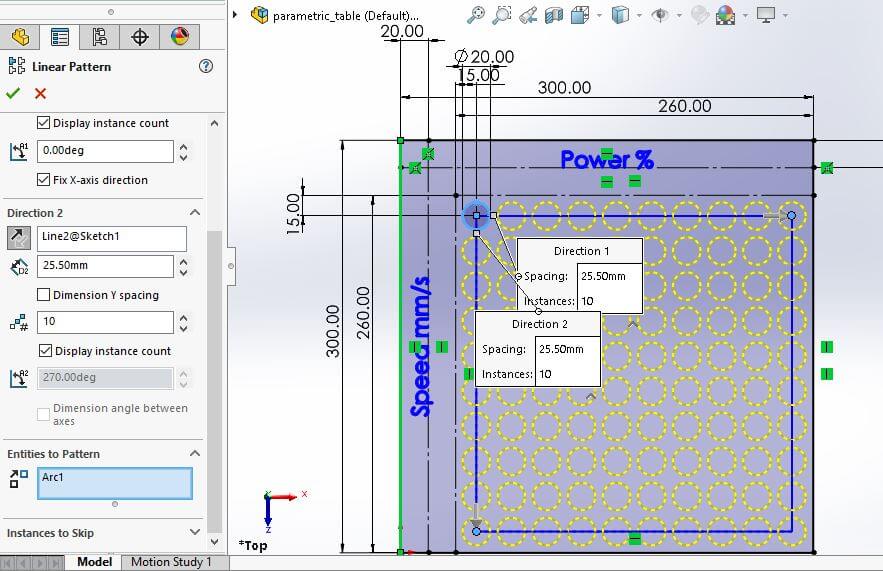Open View Settings dropdown arrow
Image resolution: width=883 pixels, height=571 pixels.
click(x=785, y=16)
